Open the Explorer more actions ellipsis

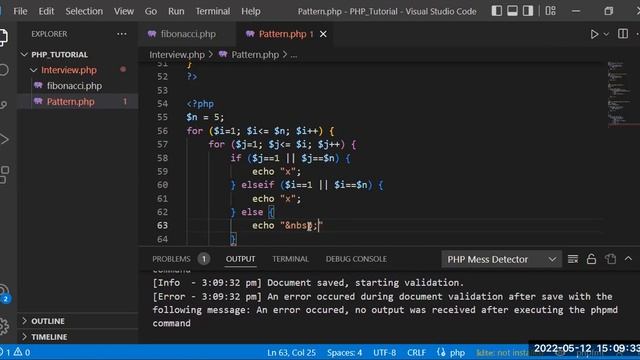tap(122, 34)
